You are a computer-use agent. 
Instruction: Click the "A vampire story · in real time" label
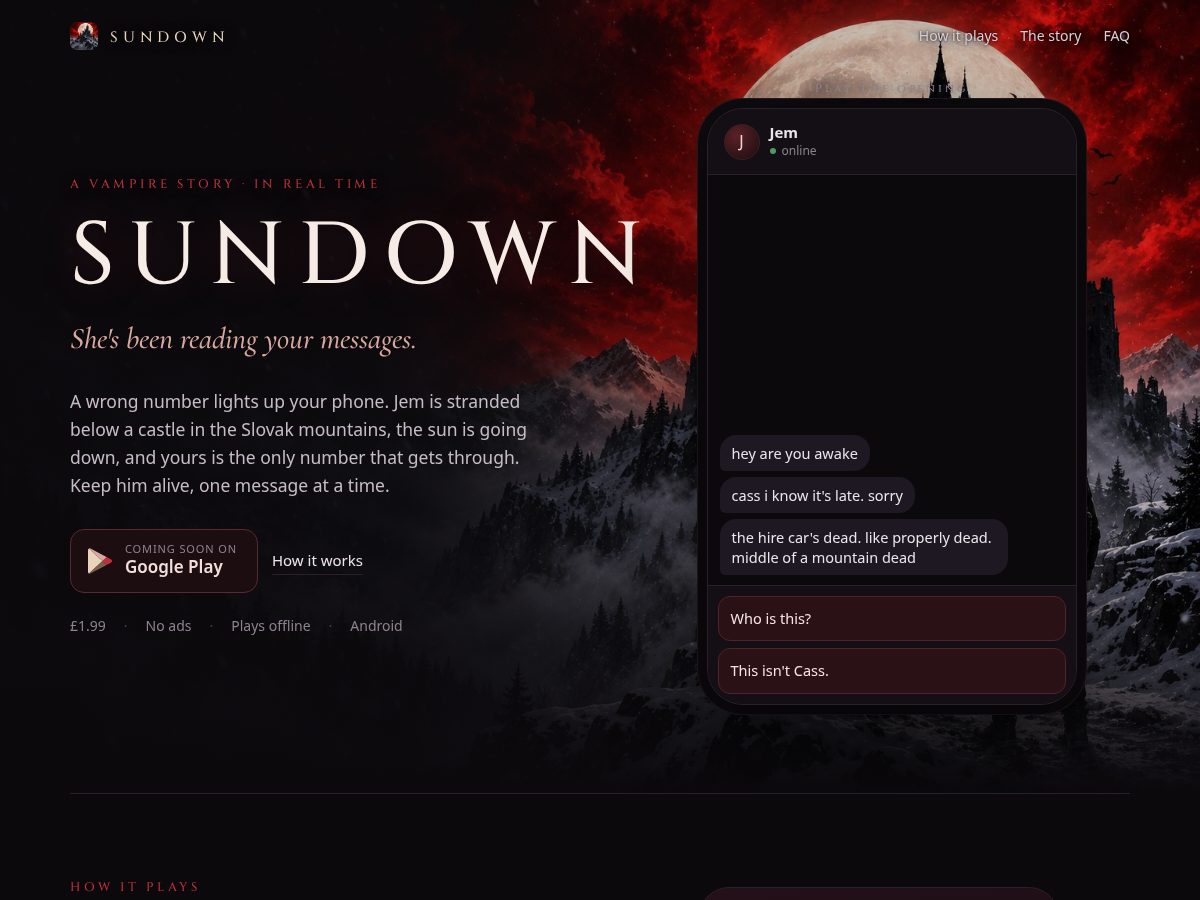[225, 184]
